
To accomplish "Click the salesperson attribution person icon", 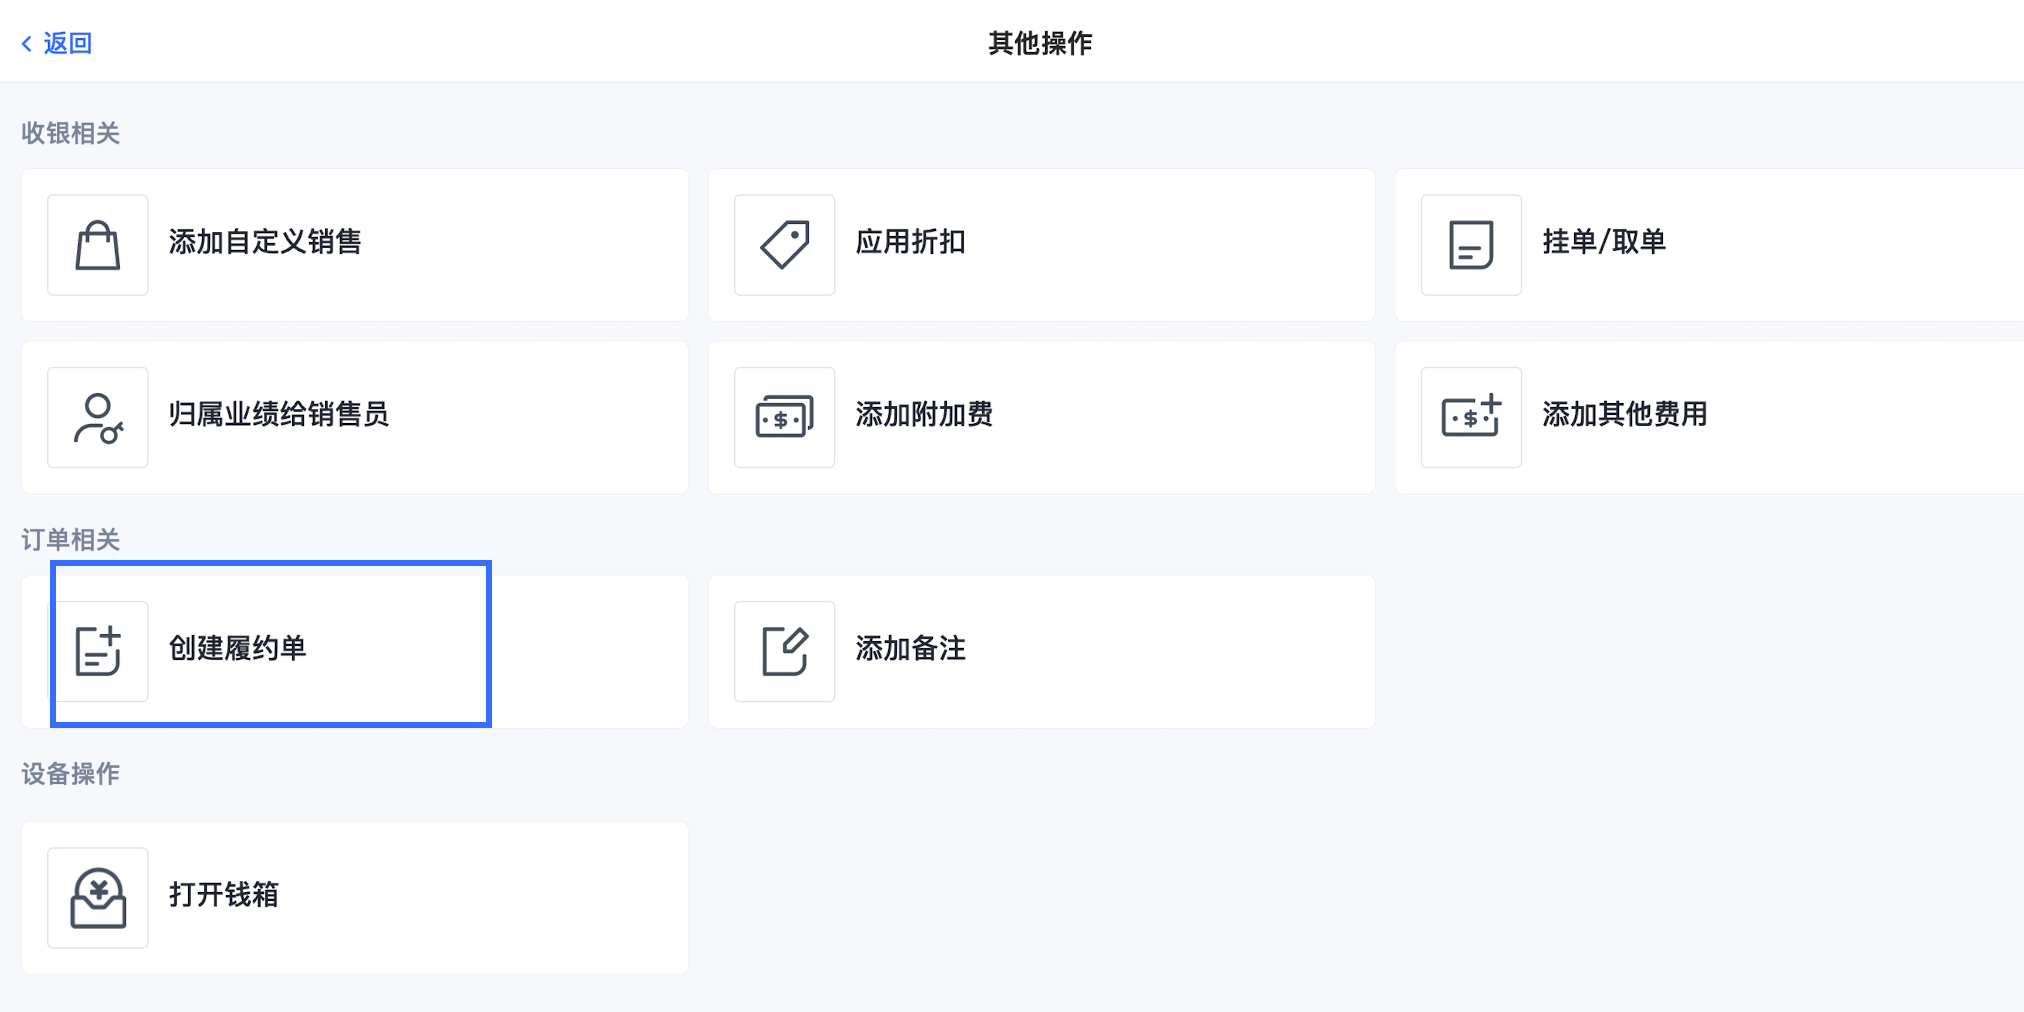I will 98,417.
